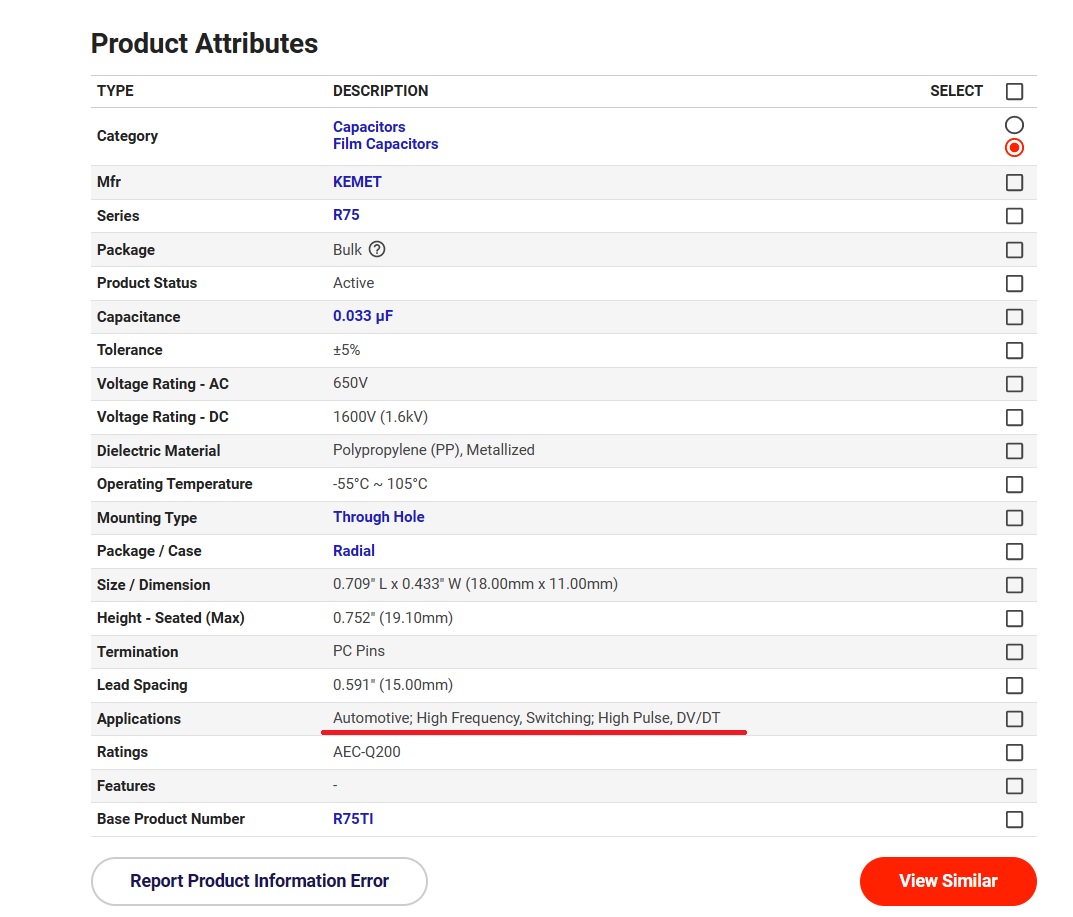Click the help icon next to Bulk
1073x917 pixels.
377,249
